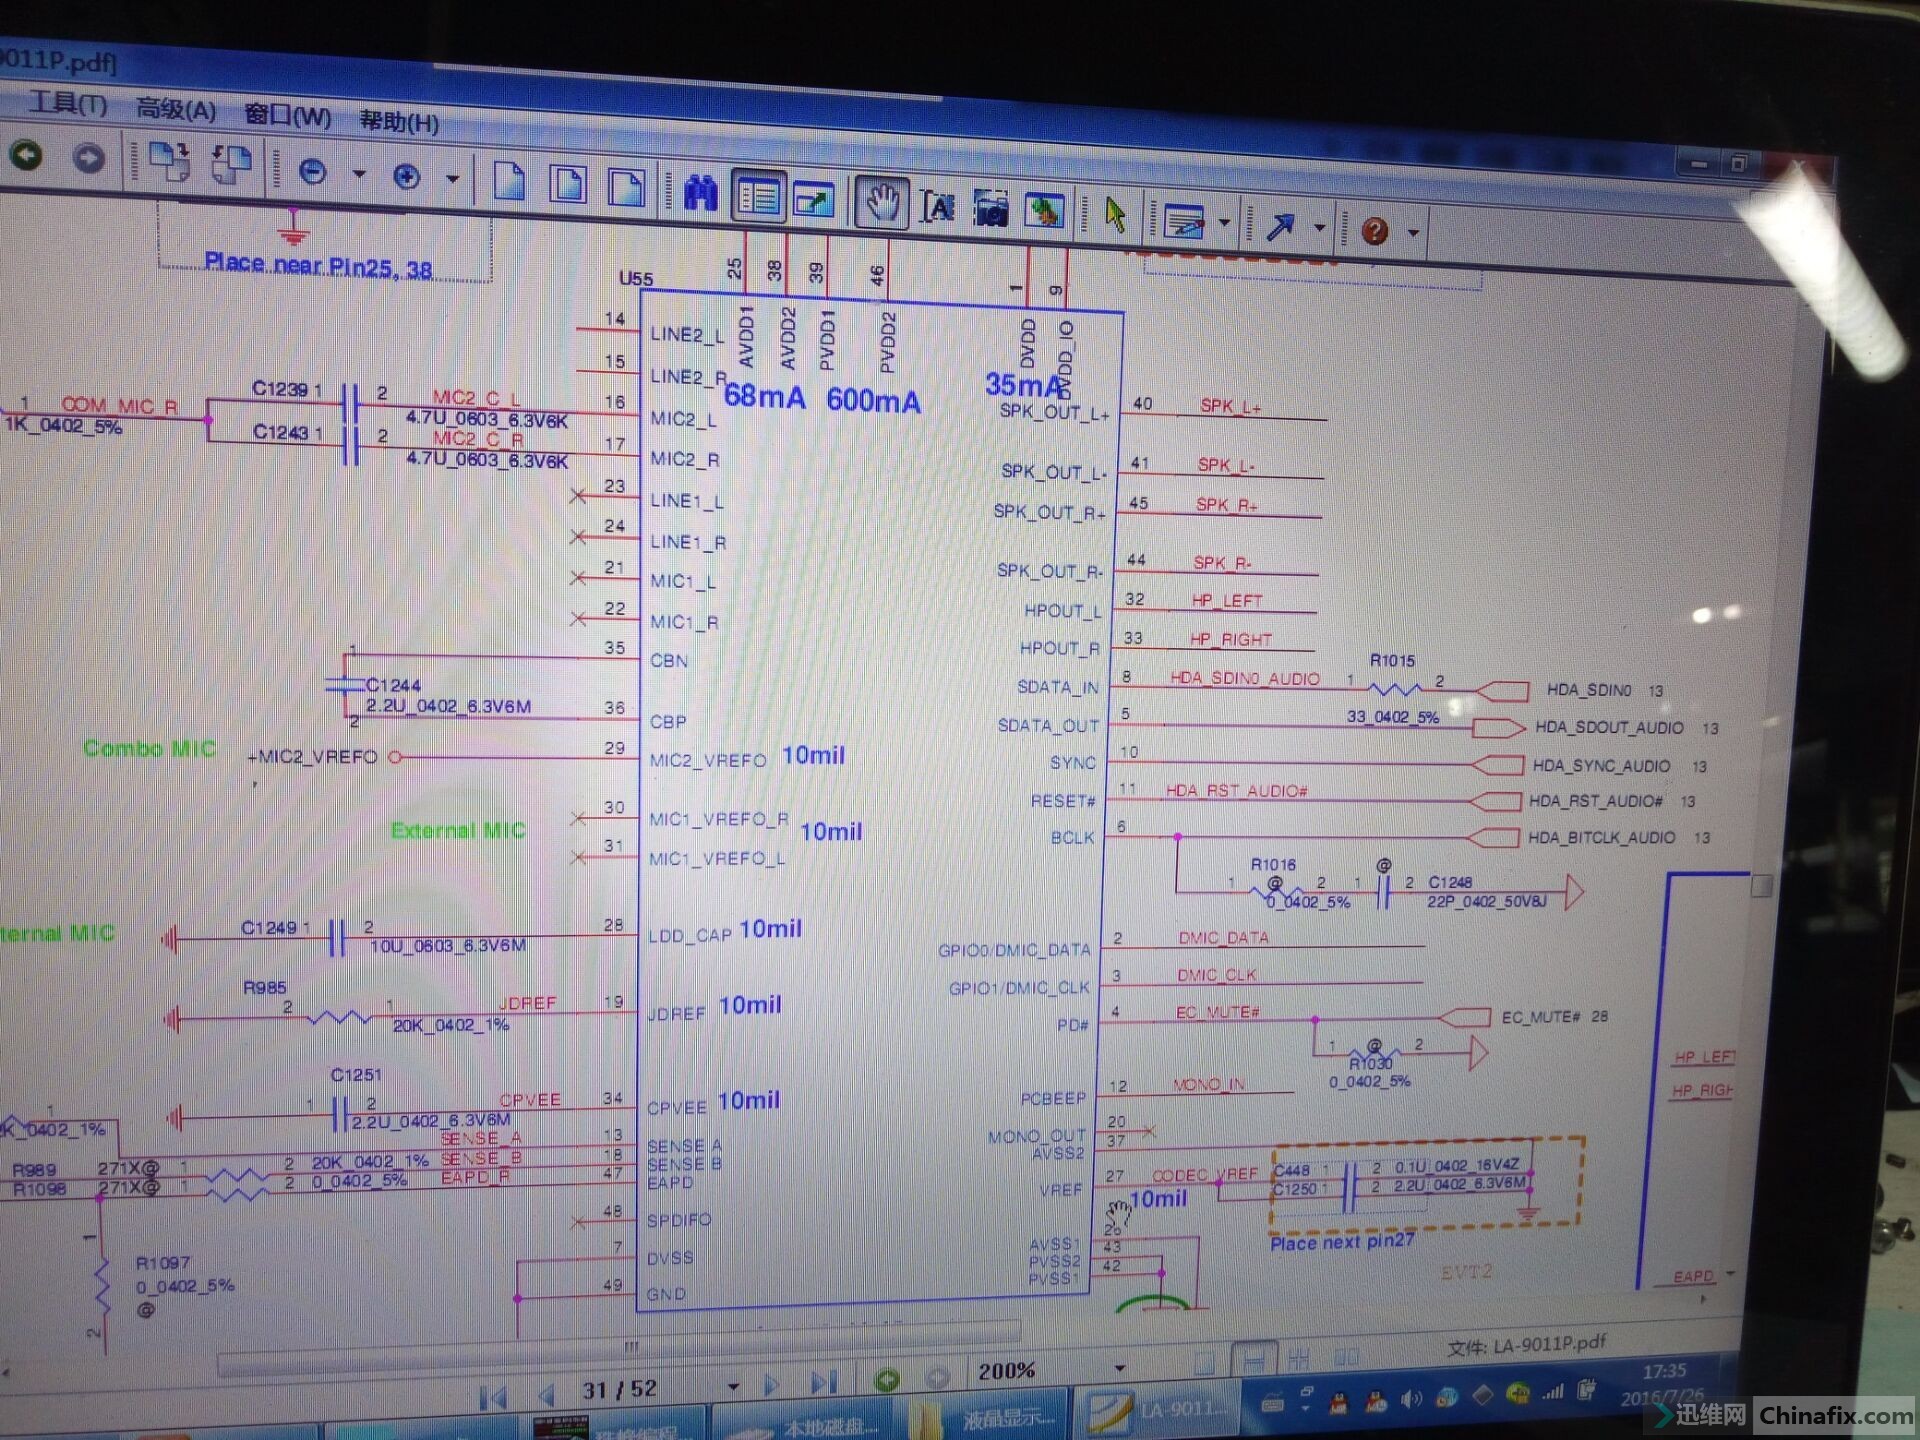This screenshot has width=1920, height=1440.
Task: Expand the help icon dropdown
Action: 1413,233
